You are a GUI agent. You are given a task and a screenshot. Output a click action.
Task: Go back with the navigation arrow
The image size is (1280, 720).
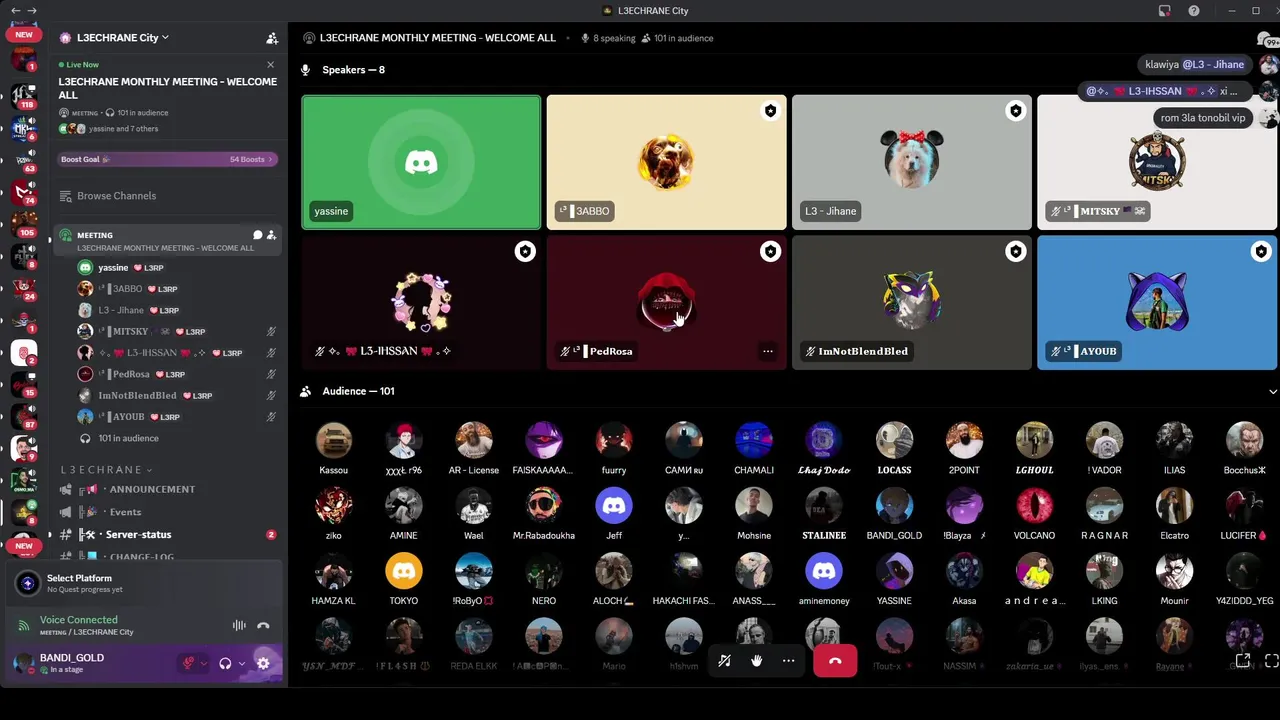pyautogui.click(x=15, y=11)
